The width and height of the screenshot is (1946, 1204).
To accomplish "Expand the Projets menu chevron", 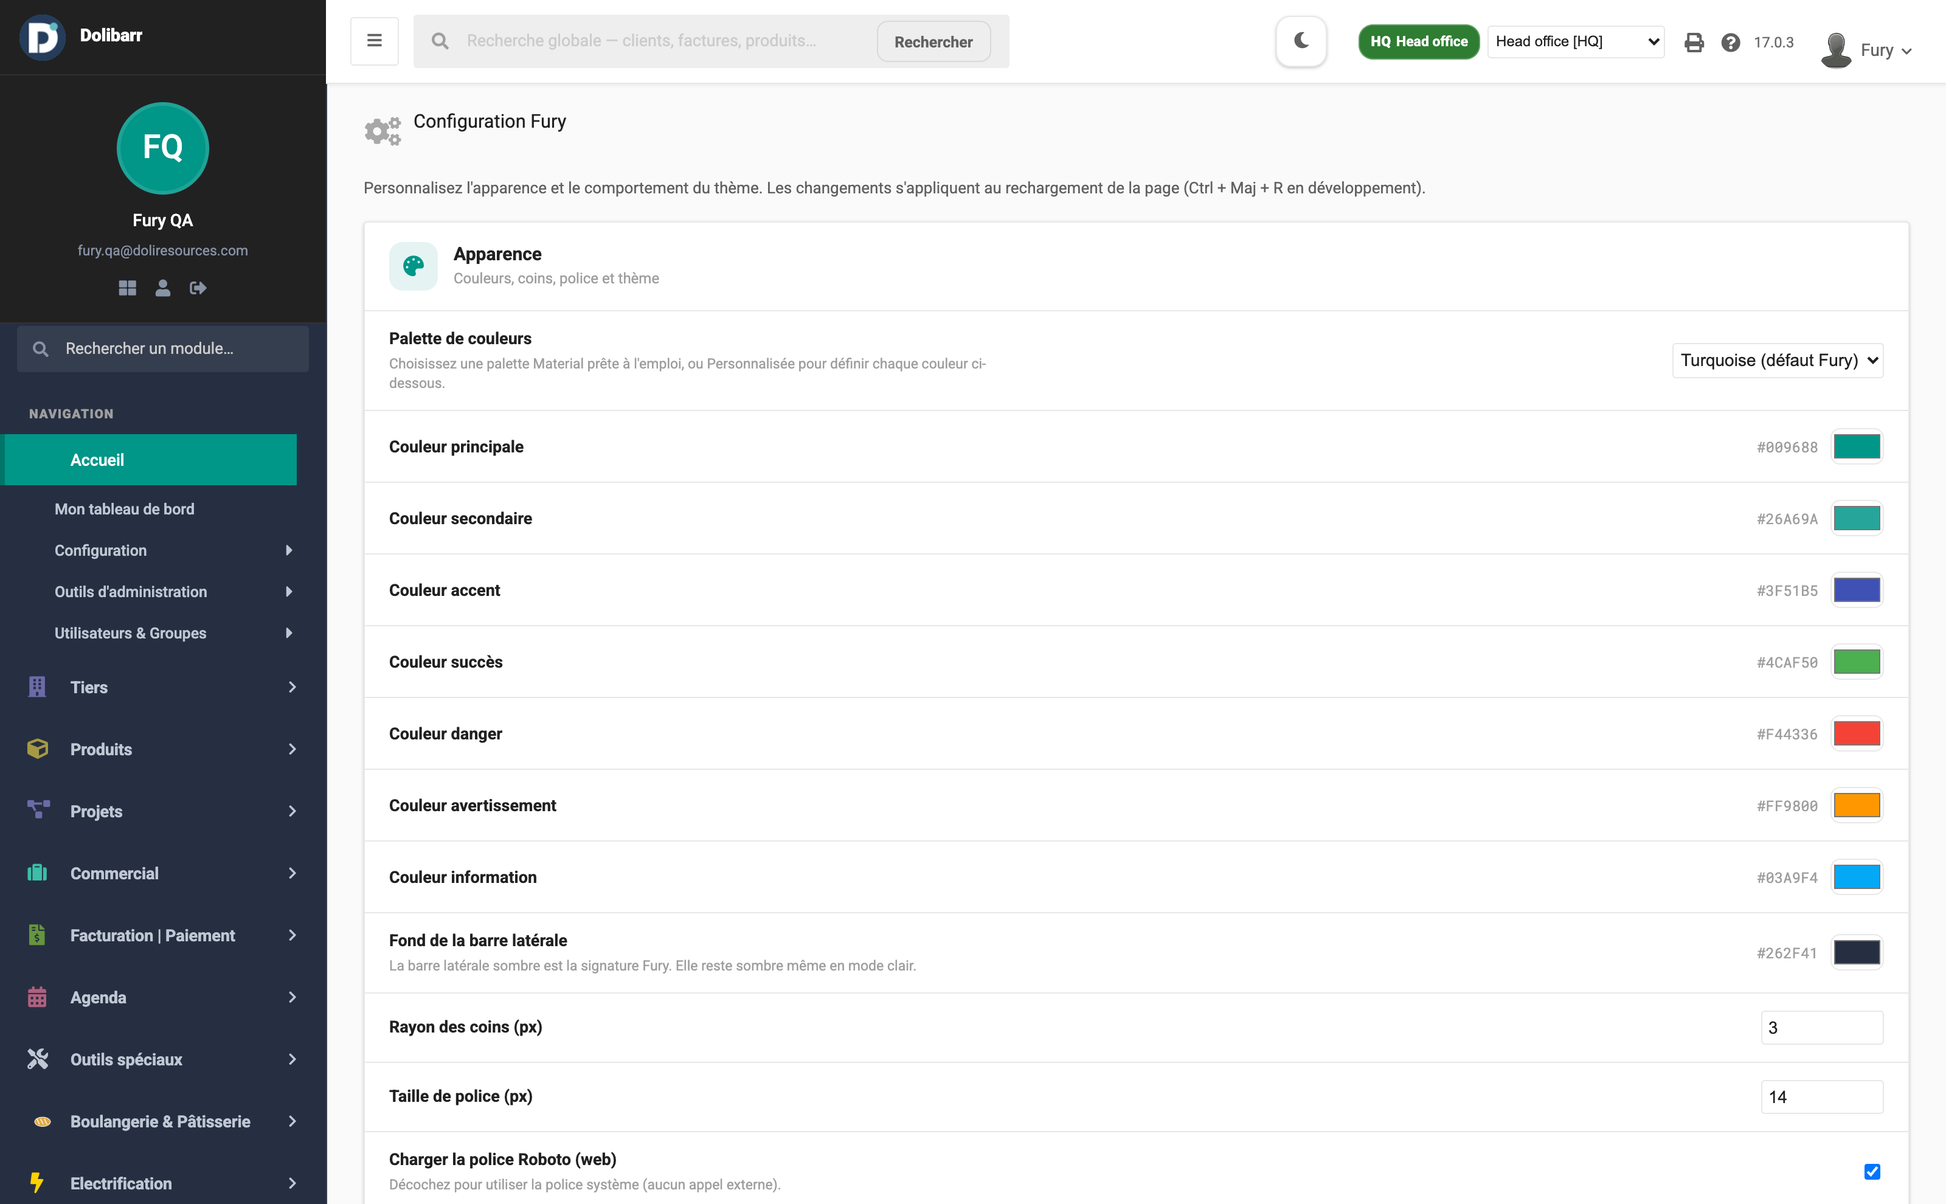I will 292,811.
